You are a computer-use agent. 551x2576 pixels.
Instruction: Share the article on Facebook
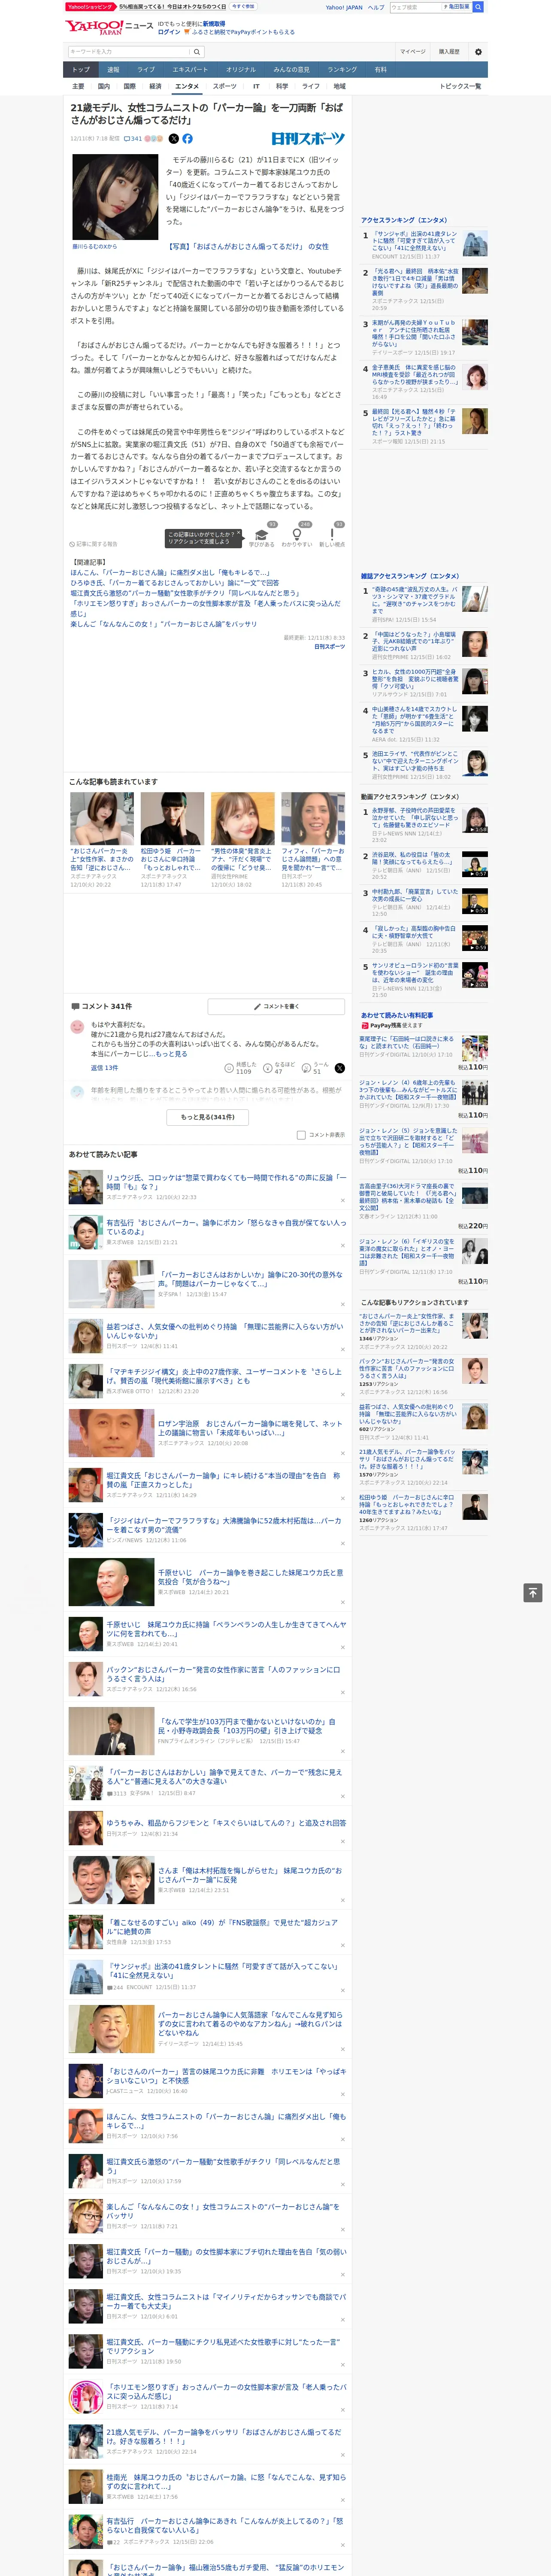point(187,139)
